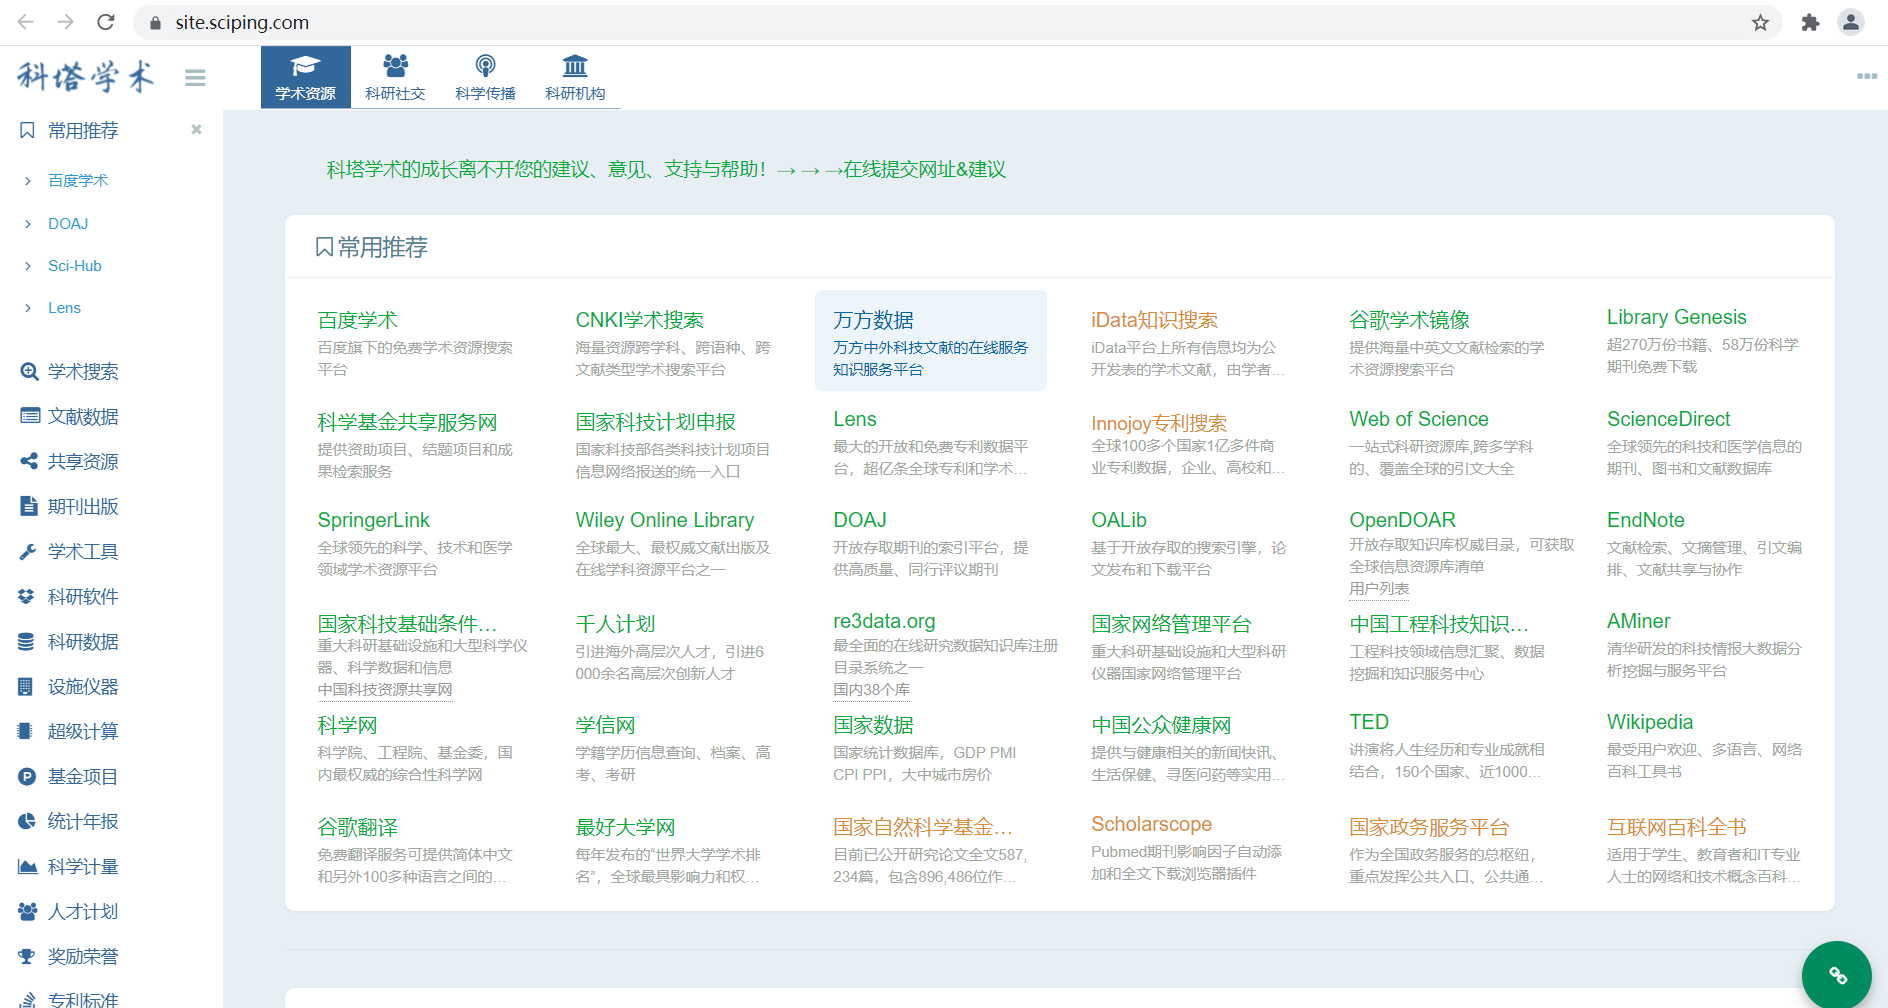Open the 谷歌翻译 link

pos(358,827)
